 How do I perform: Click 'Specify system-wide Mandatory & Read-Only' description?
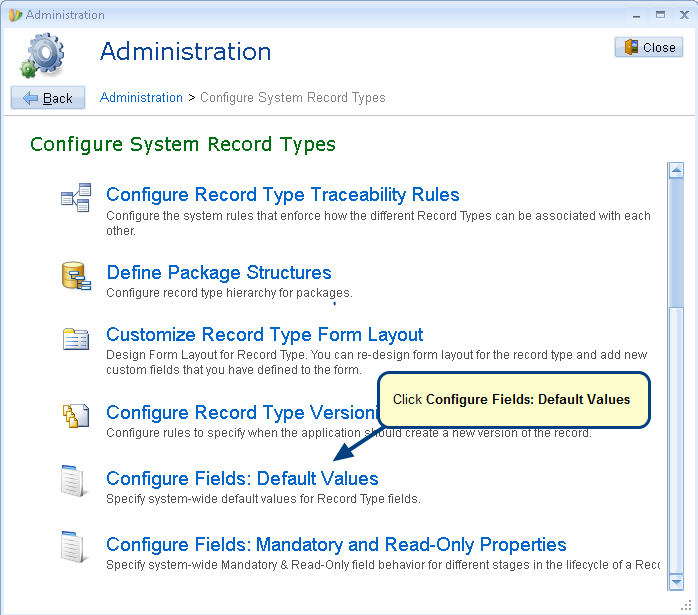[x=383, y=565]
